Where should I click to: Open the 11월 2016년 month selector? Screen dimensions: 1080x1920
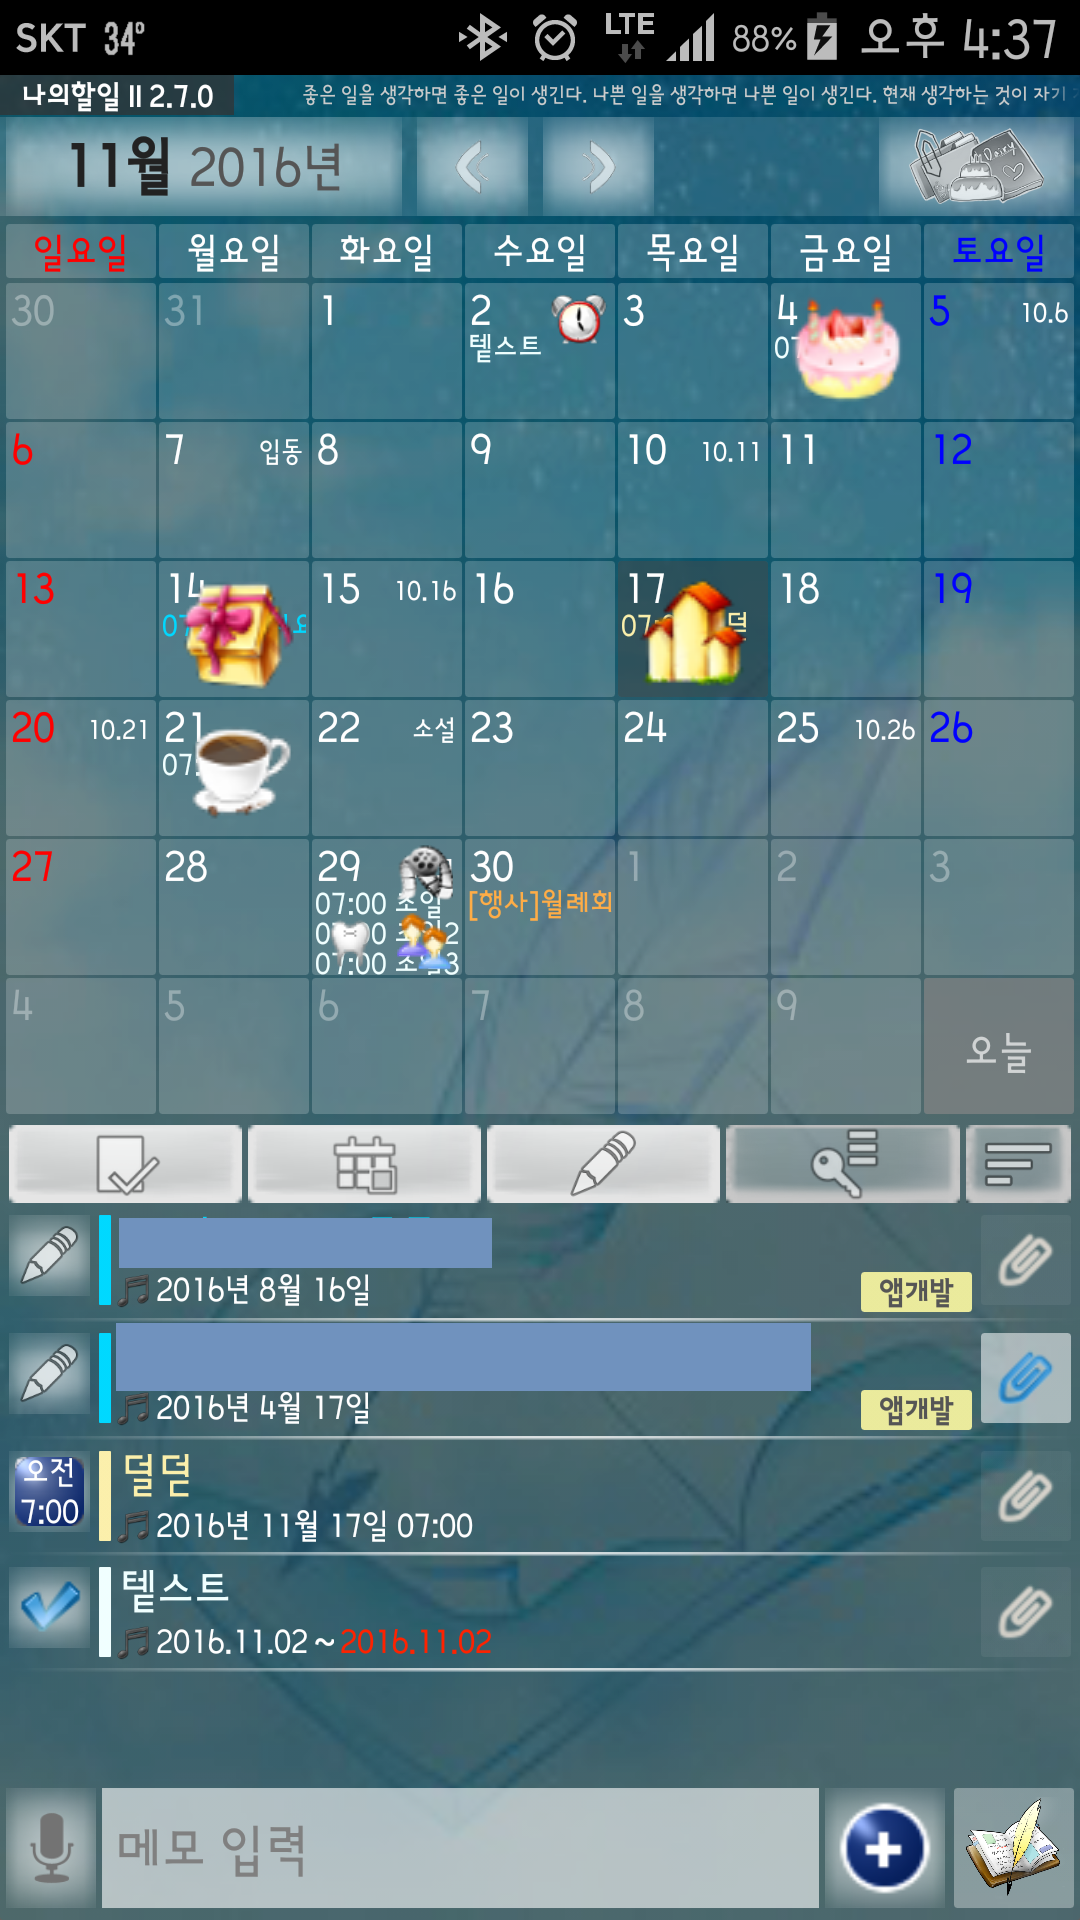[205, 166]
